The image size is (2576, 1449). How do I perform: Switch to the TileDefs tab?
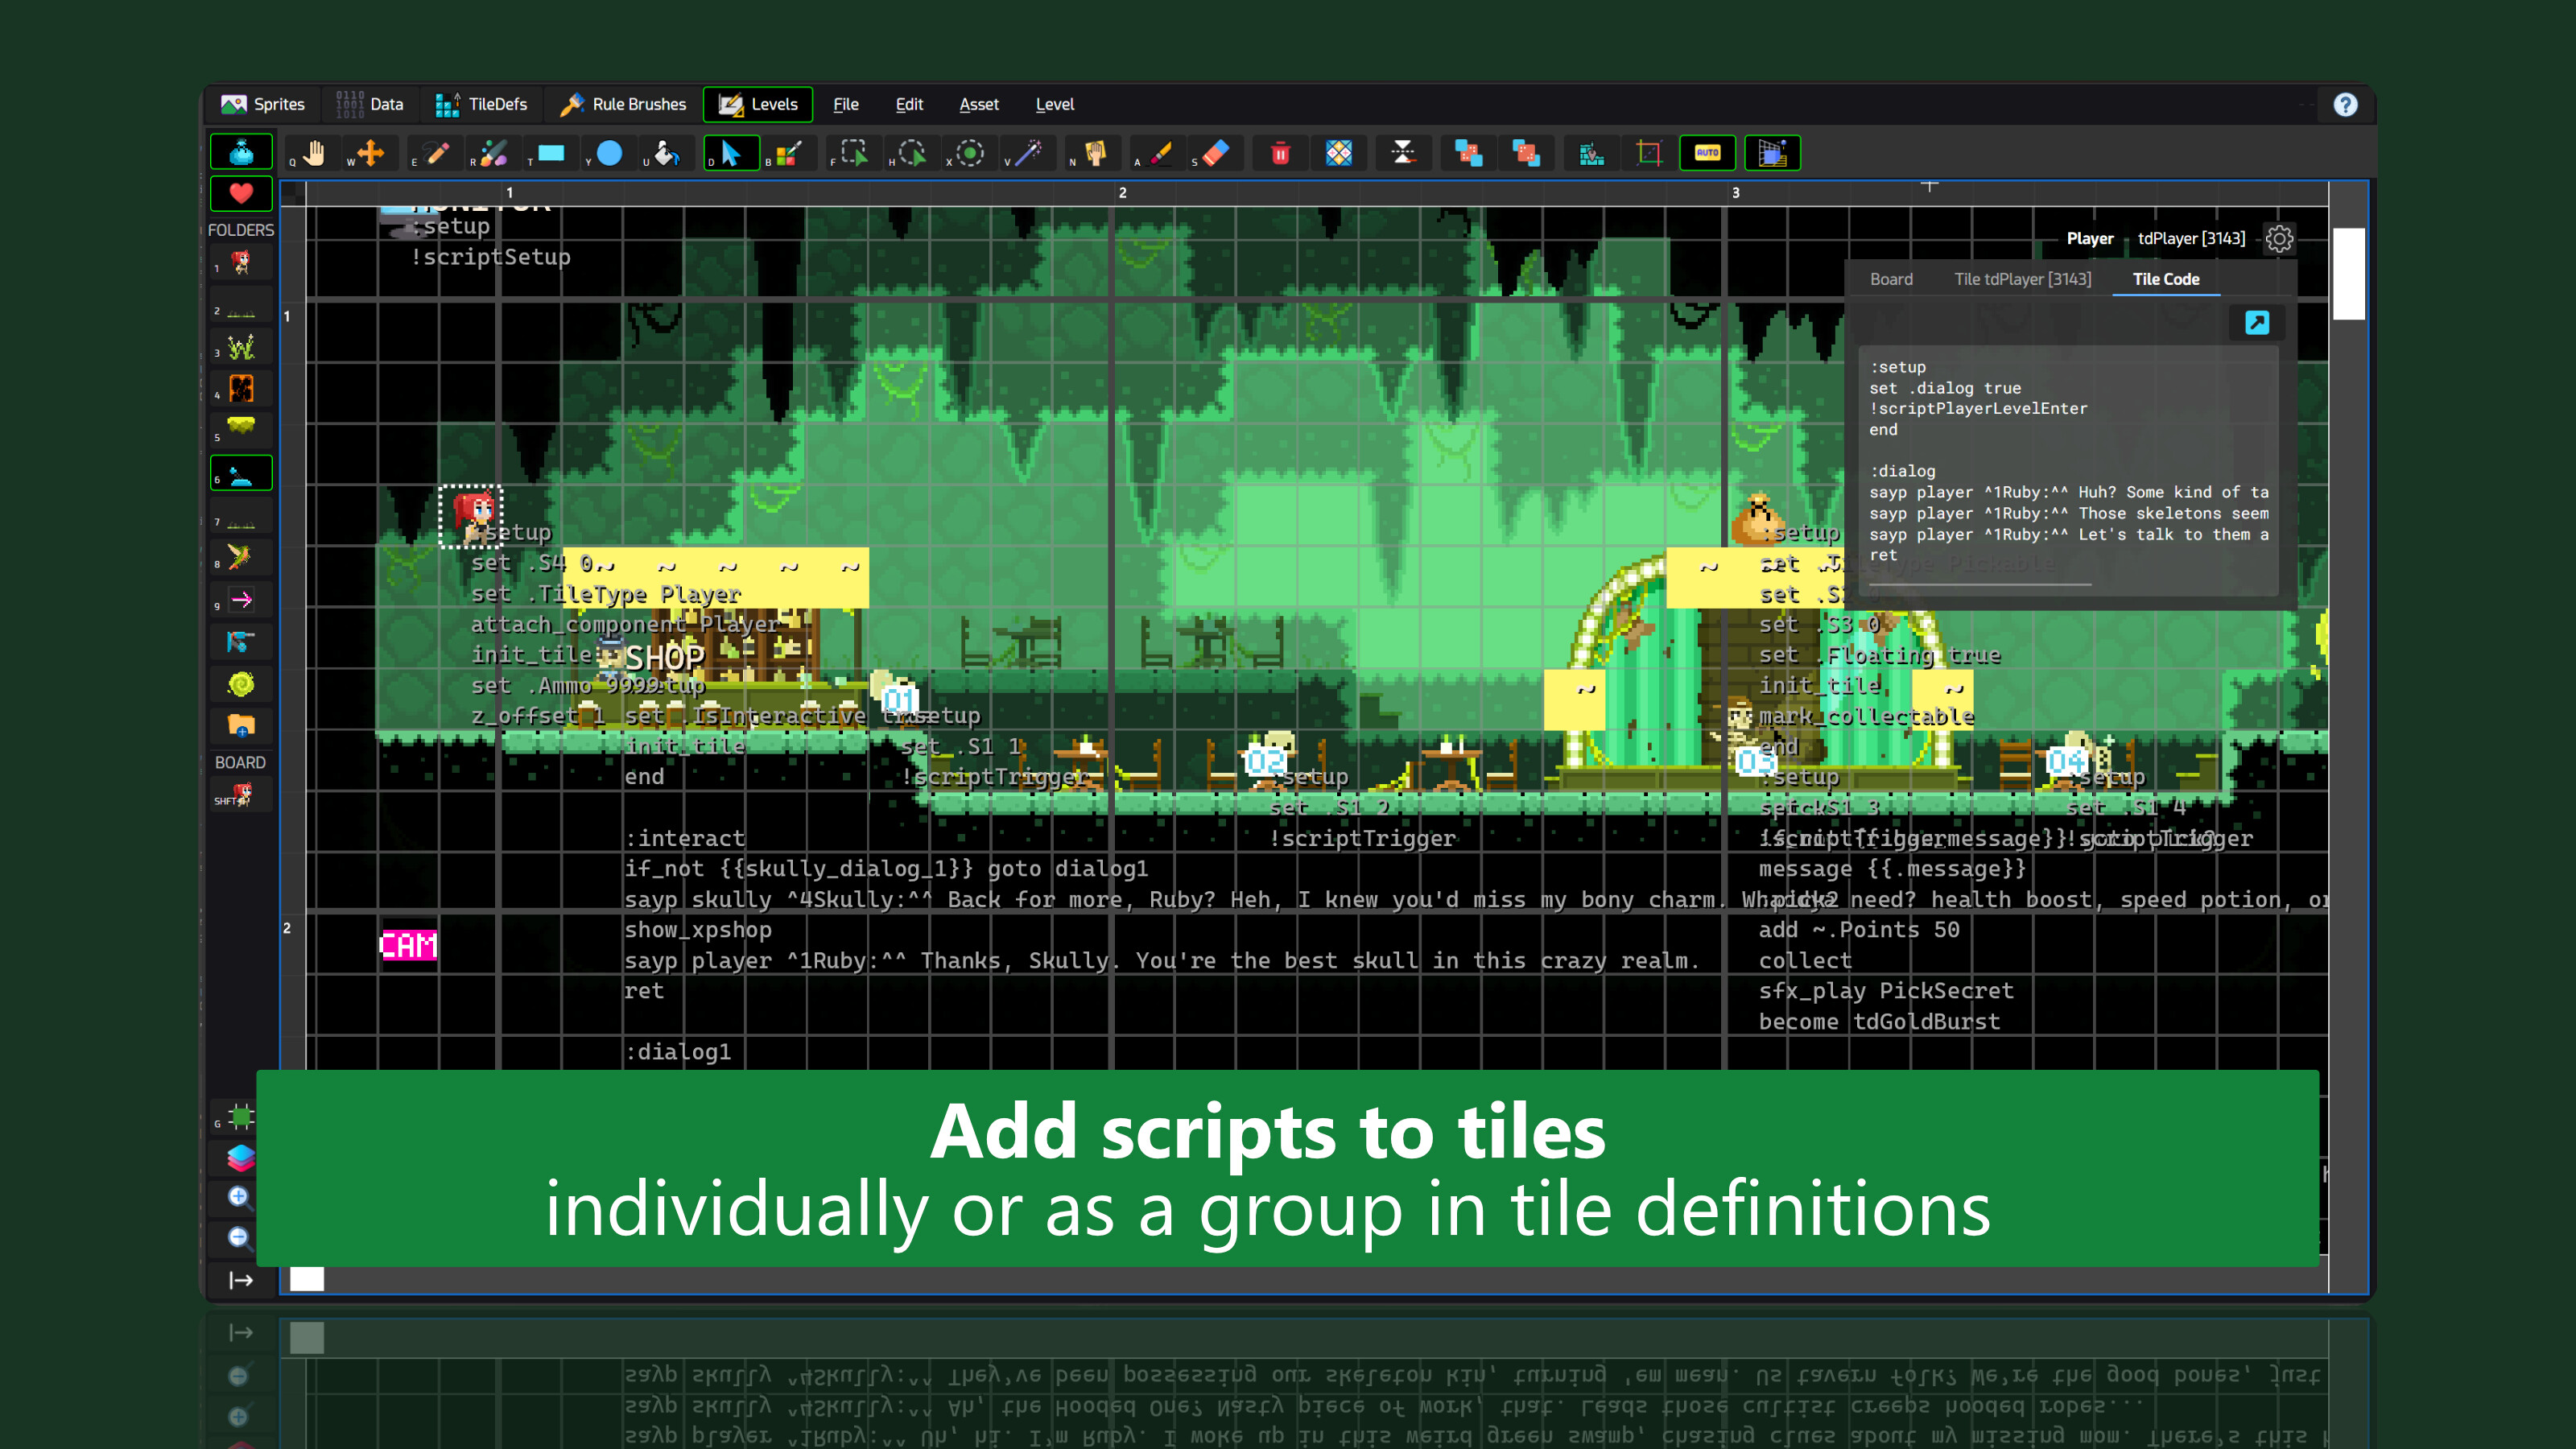(x=482, y=104)
